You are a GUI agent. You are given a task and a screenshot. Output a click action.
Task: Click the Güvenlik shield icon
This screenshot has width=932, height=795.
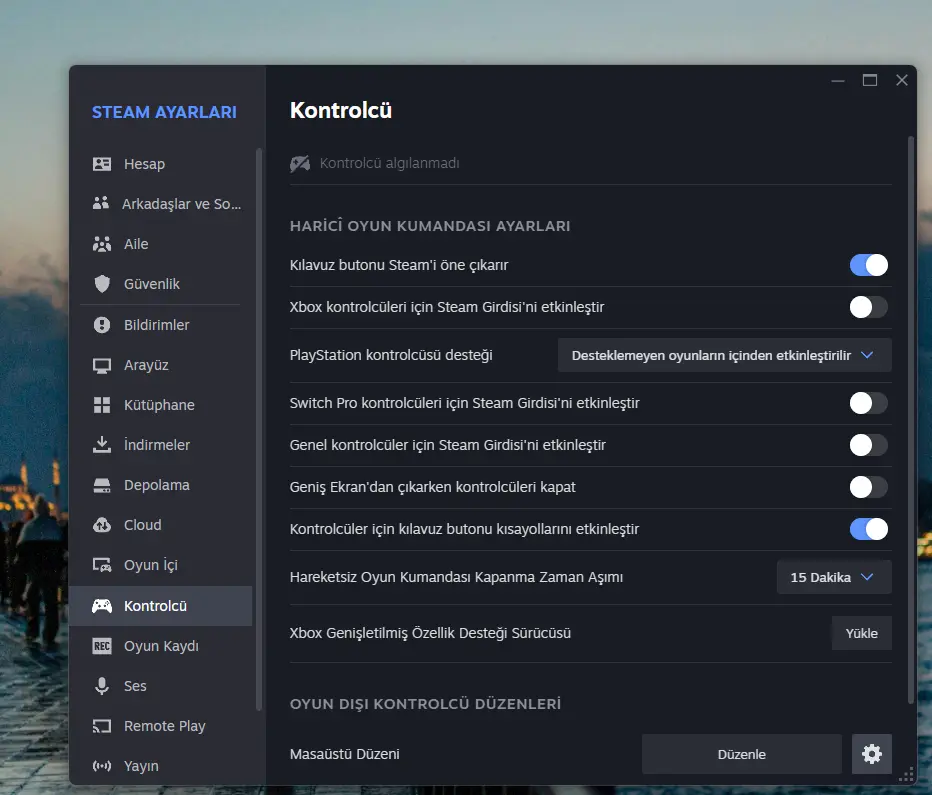click(102, 284)
